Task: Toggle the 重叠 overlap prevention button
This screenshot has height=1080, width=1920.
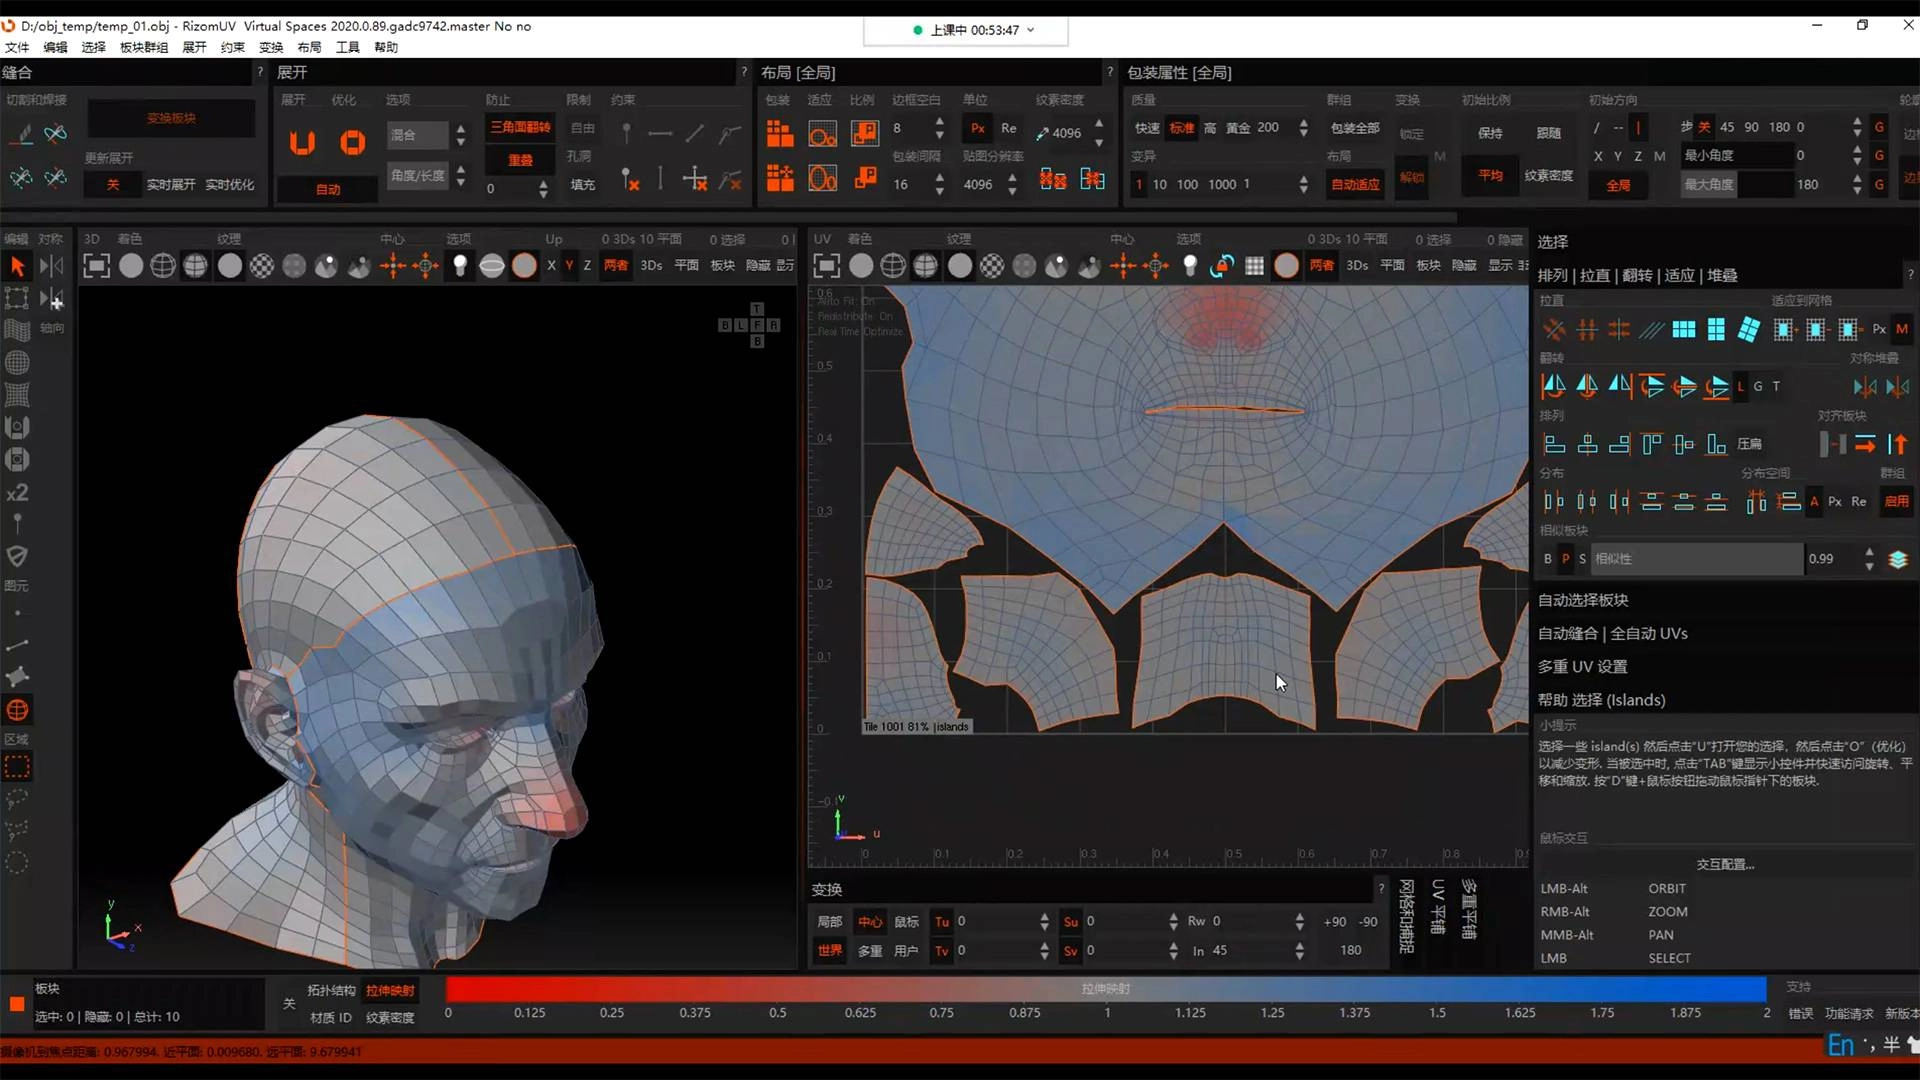Action: coord(520,160)
